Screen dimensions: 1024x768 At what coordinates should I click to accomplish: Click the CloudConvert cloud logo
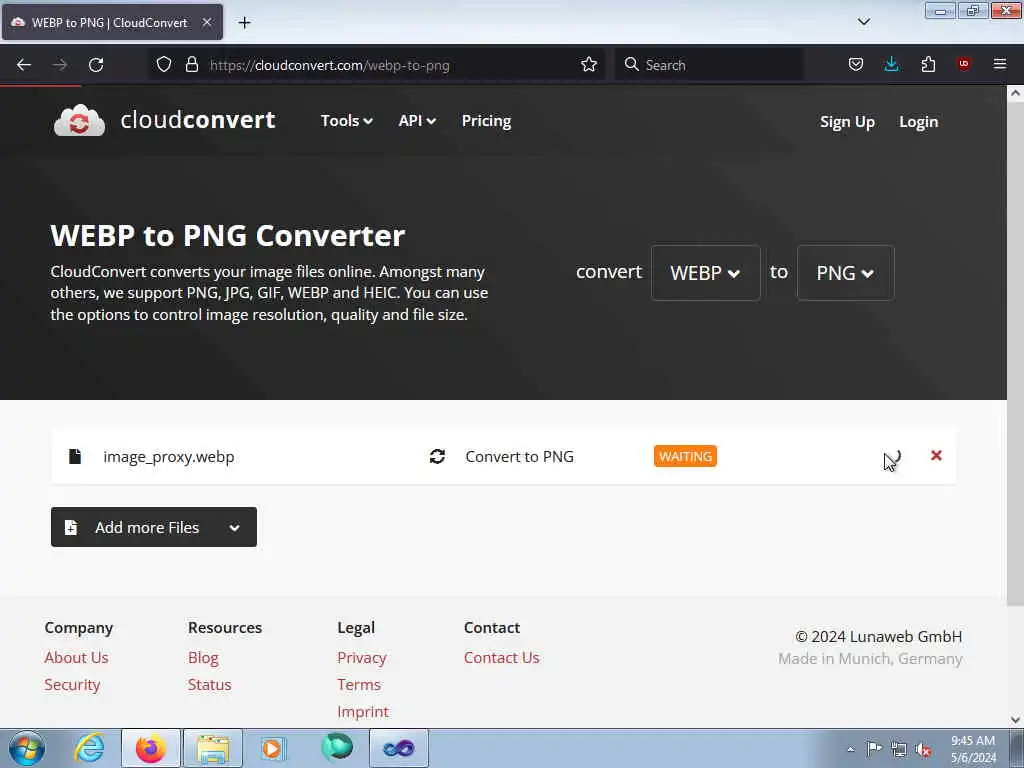coord(79,121)
